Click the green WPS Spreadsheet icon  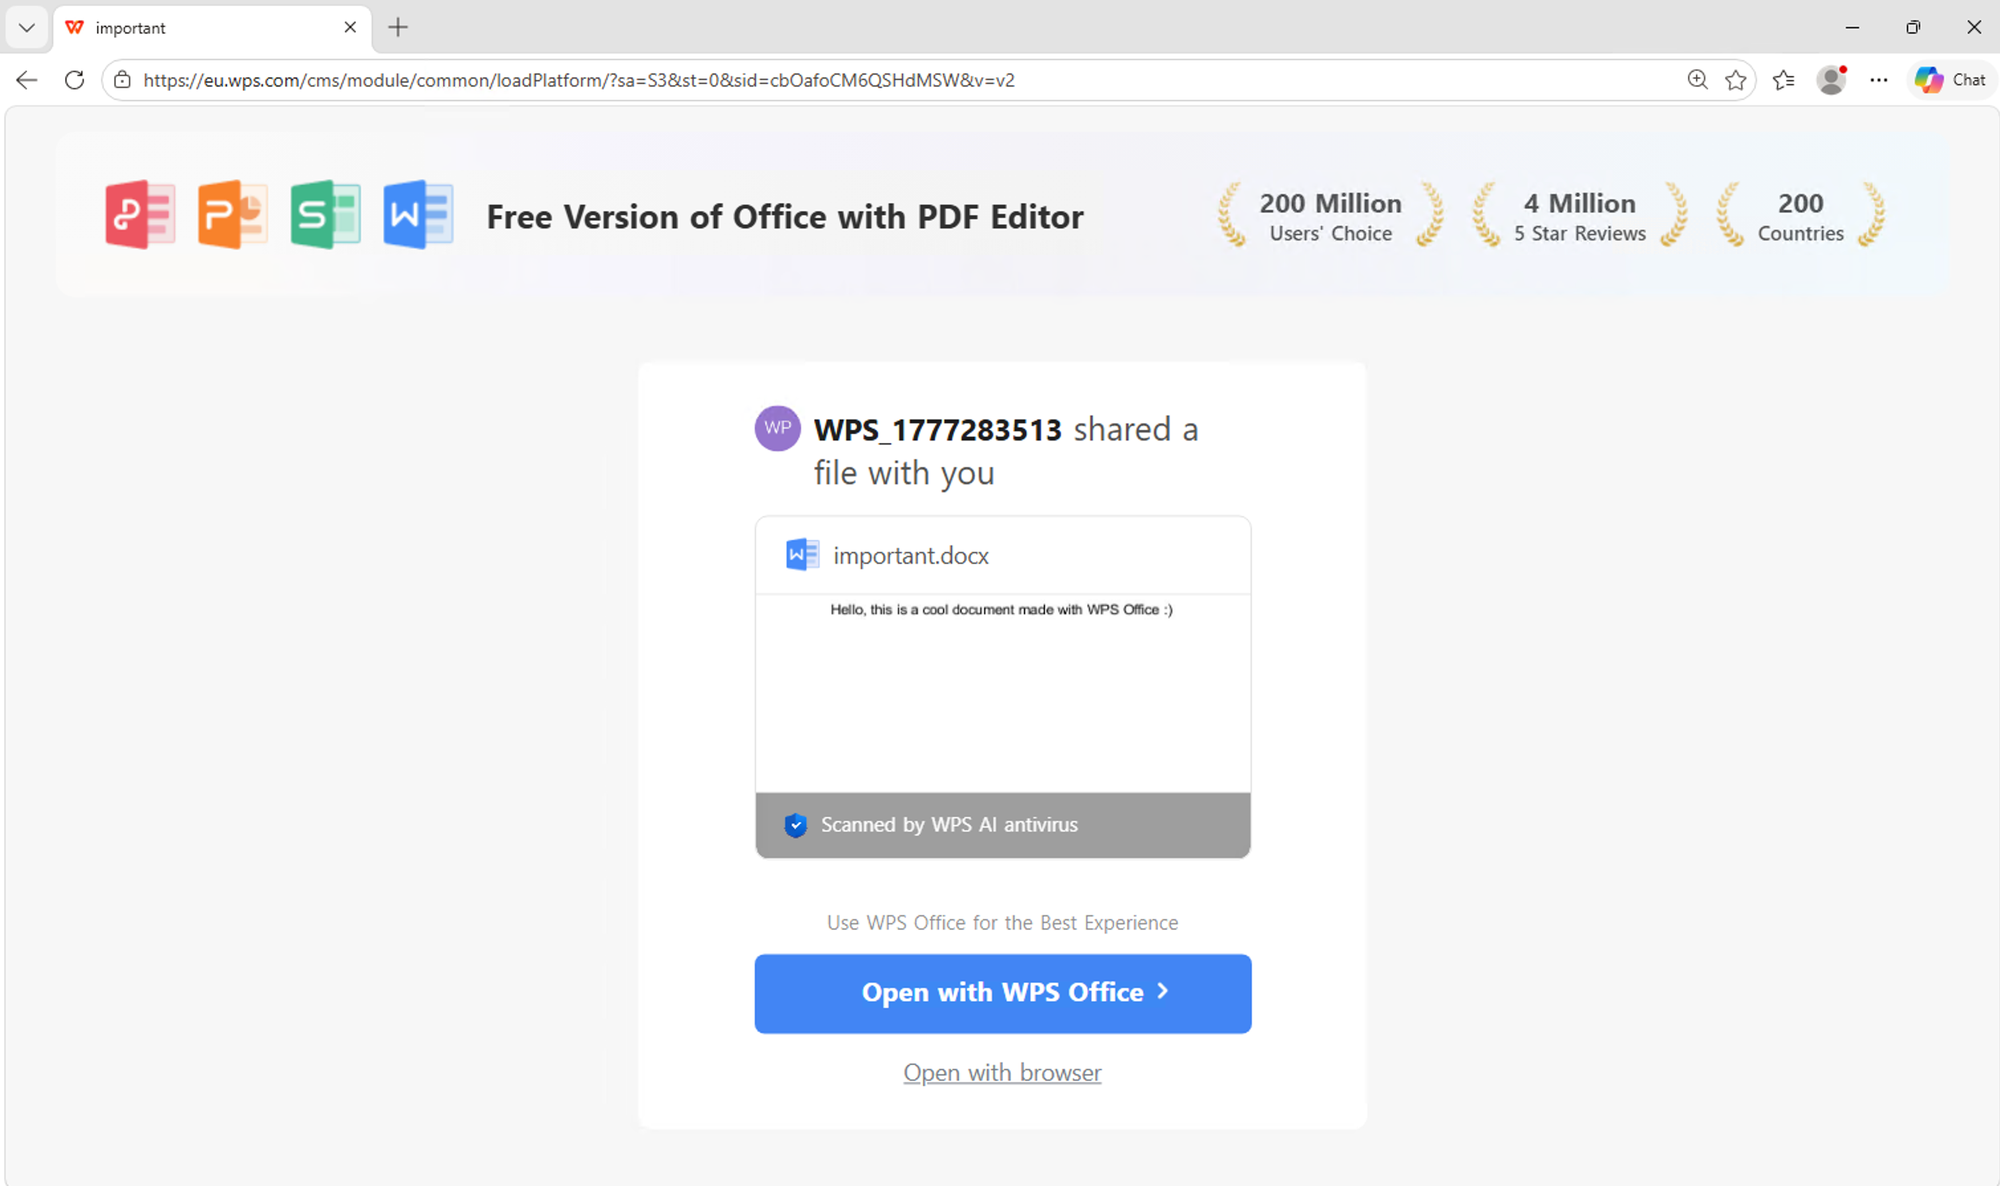(x=325, y=214)
